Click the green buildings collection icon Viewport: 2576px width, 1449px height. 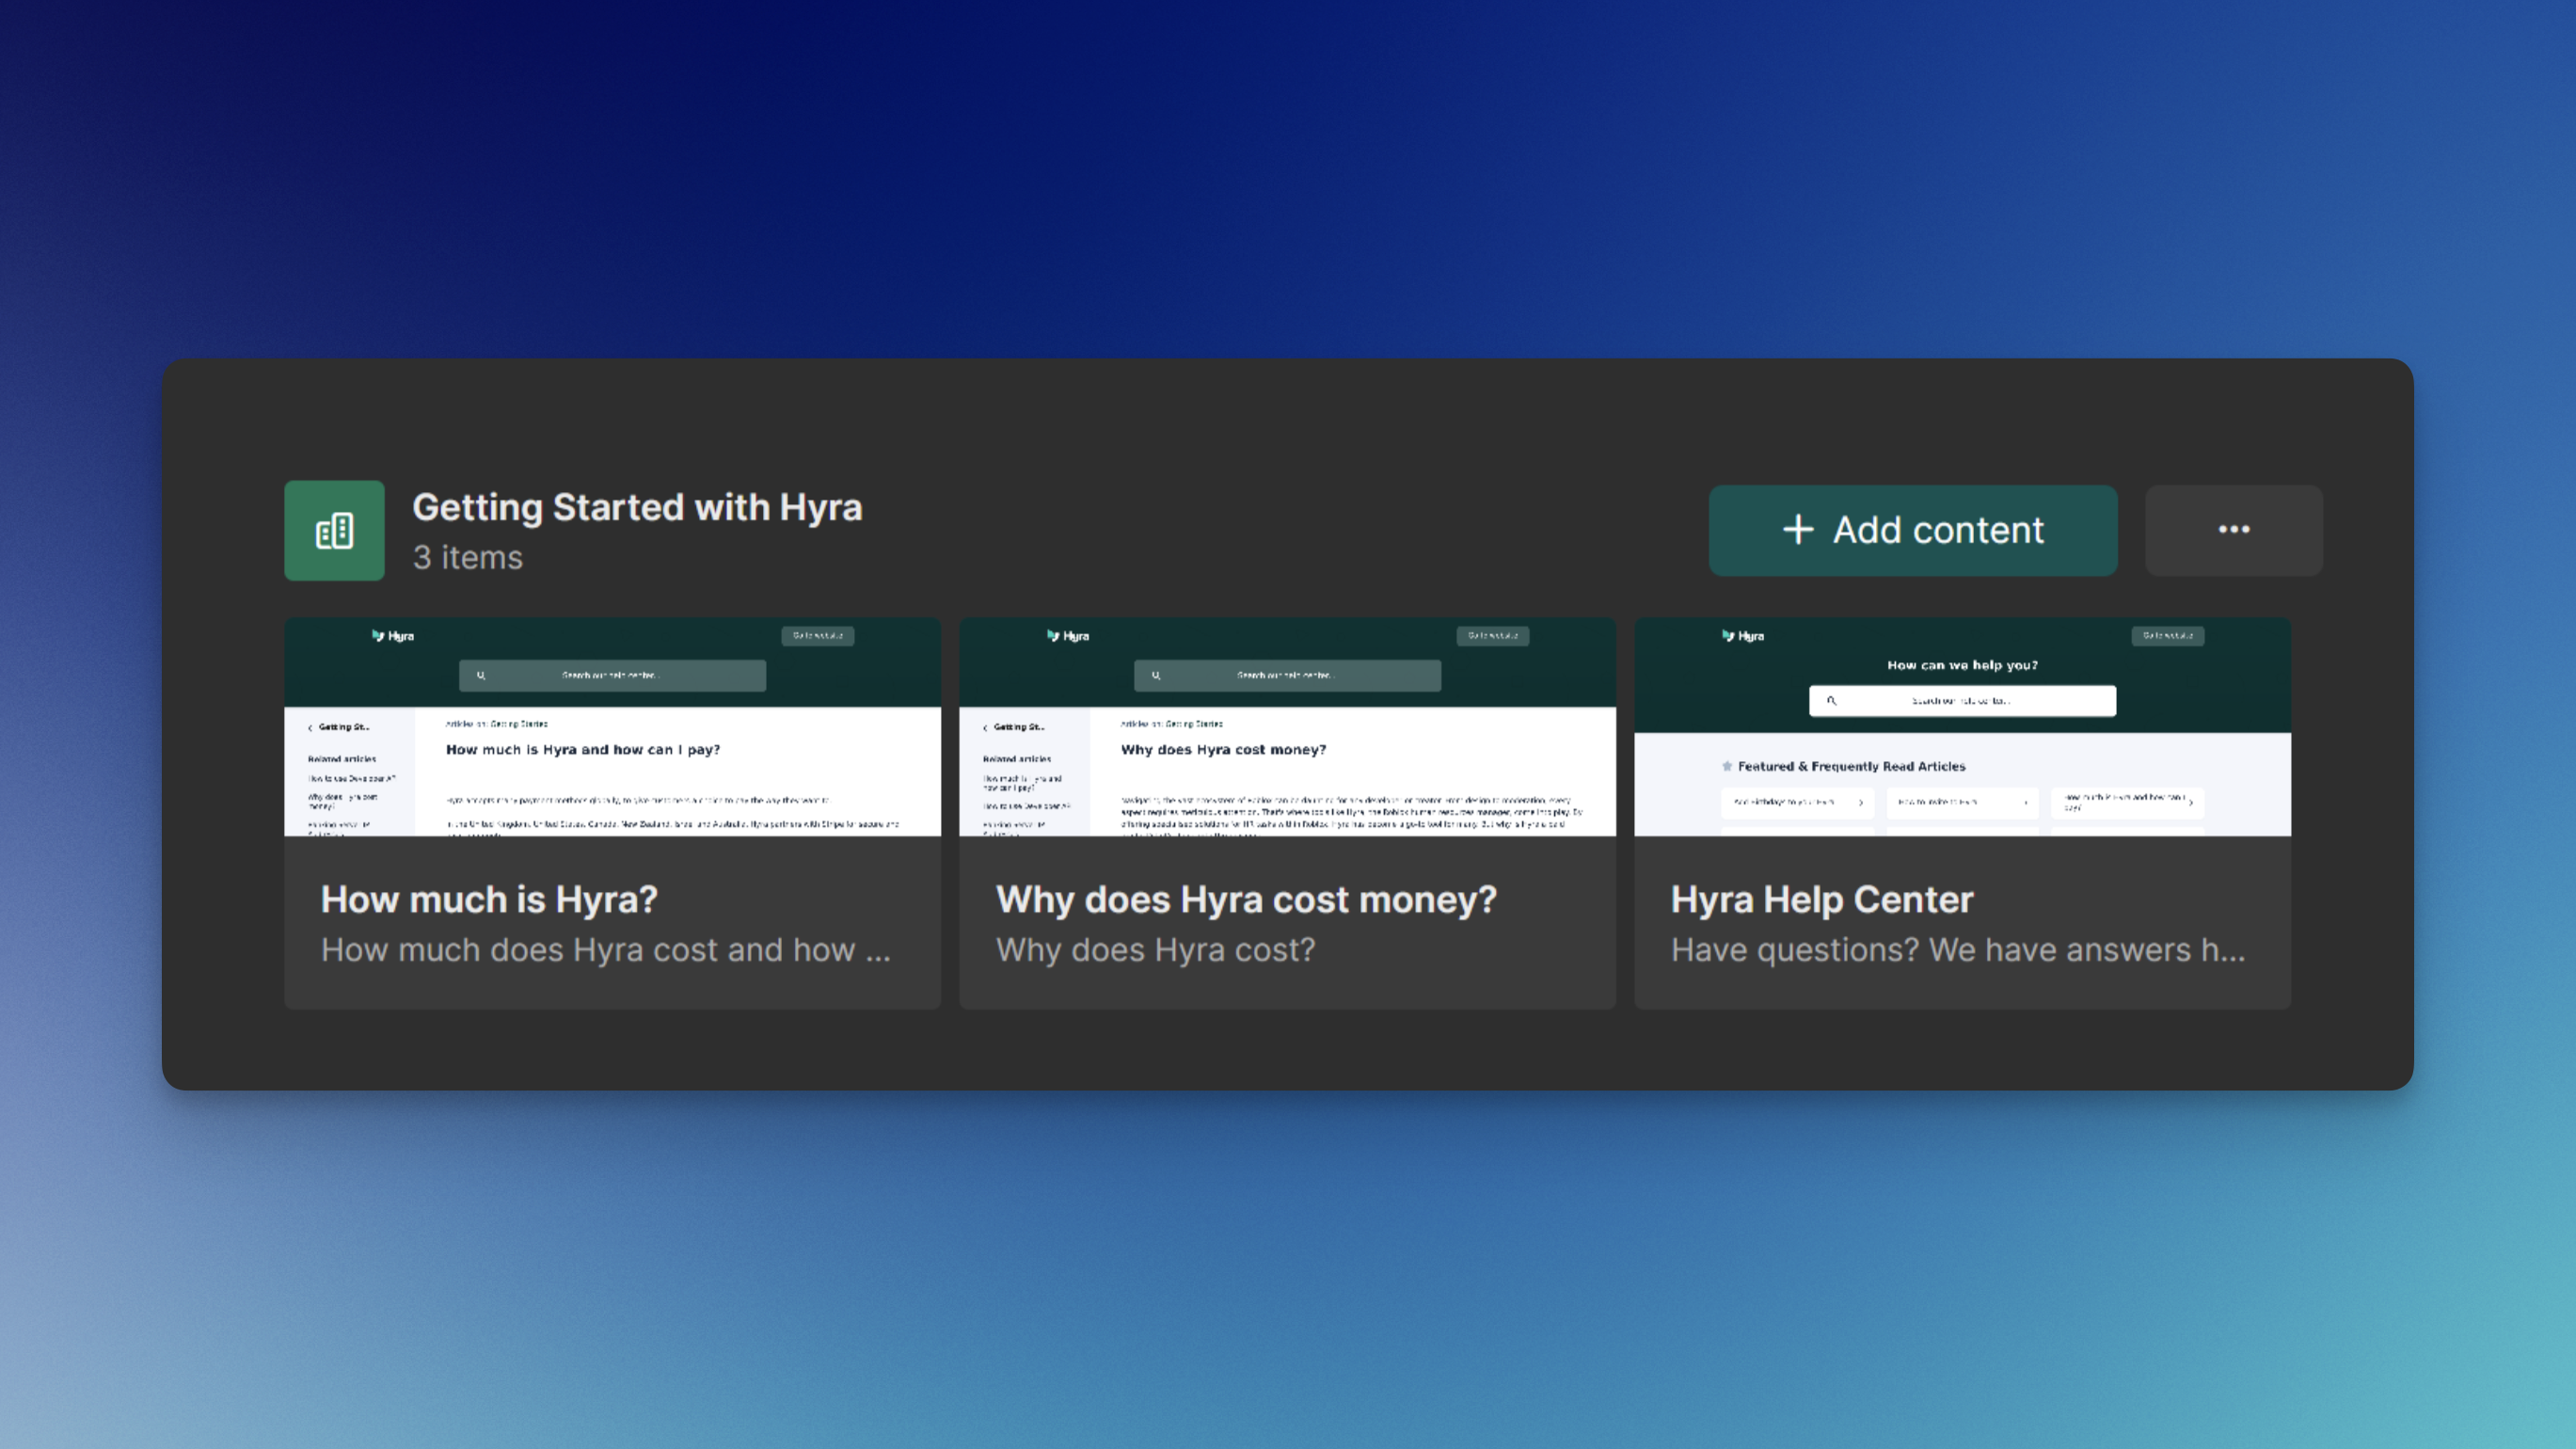334,530
